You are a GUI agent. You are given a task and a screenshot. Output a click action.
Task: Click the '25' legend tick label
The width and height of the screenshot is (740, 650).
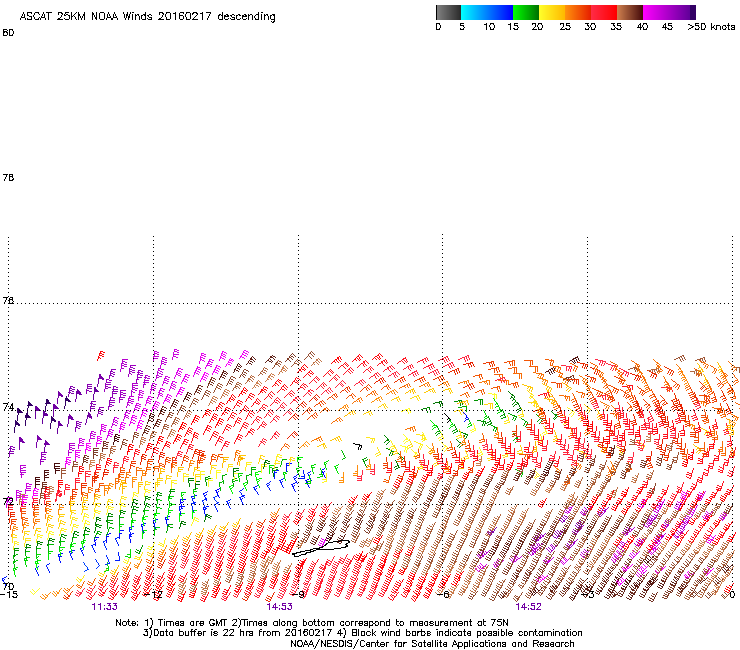(565, 27)
